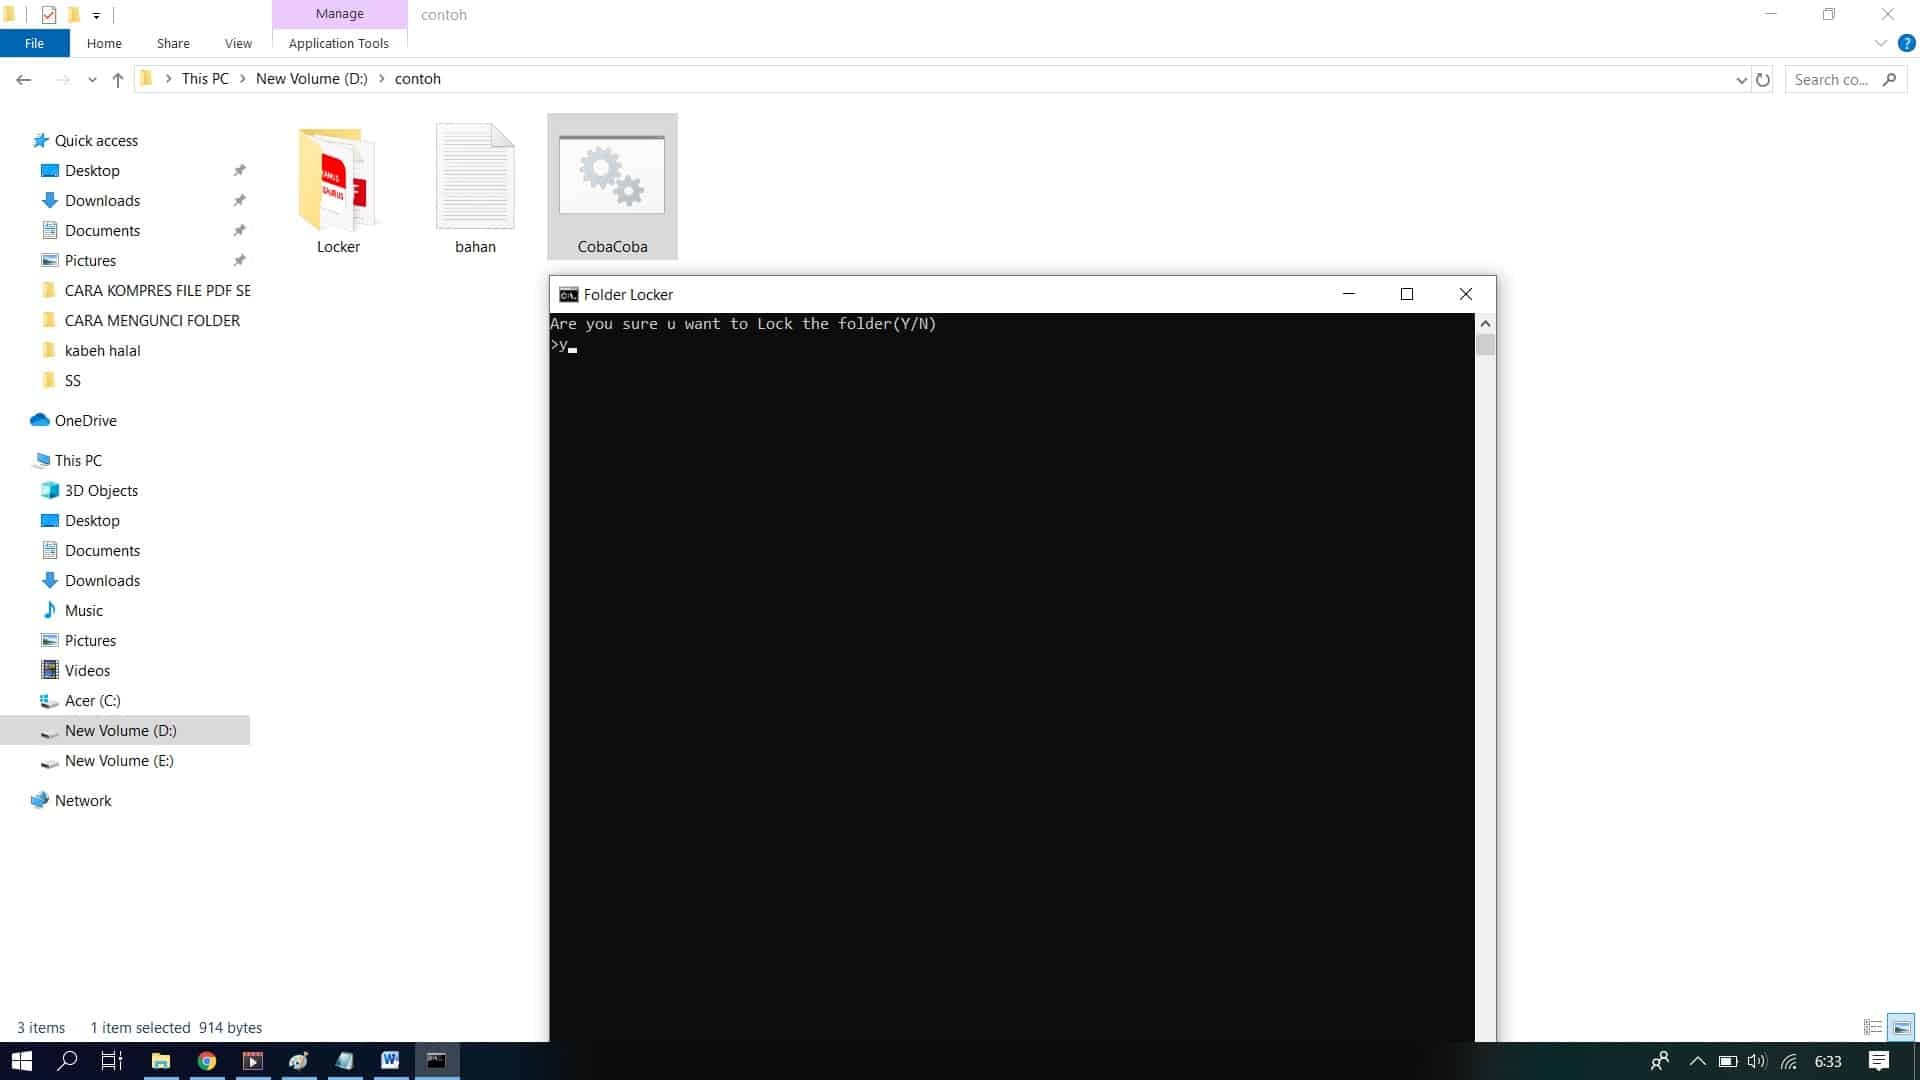The height and width of the screenshot is (1080, 1920).
Task: Open Desktop under Quick access
Action: [92, 171]
